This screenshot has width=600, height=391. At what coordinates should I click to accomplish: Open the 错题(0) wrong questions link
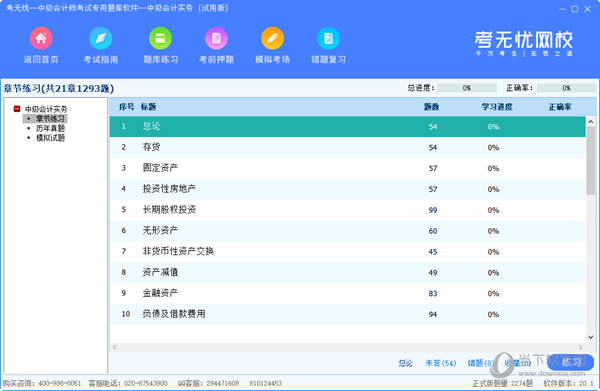(x=481, y=363)
